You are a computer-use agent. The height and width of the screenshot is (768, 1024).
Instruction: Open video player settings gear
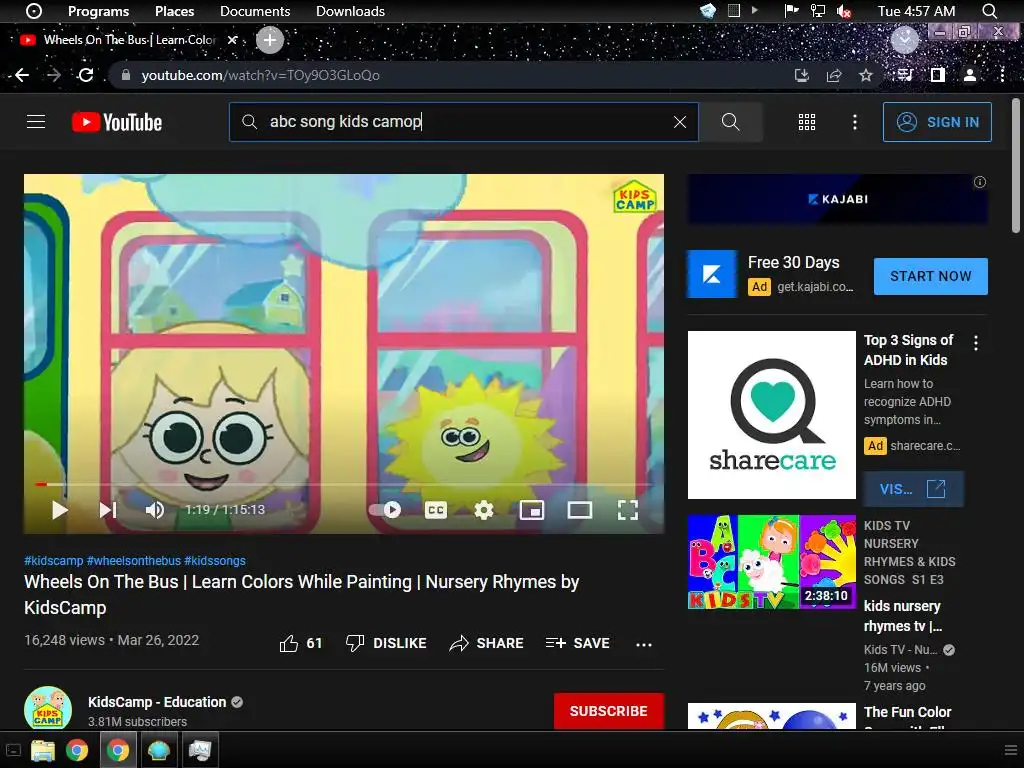(x=484, y=510)
